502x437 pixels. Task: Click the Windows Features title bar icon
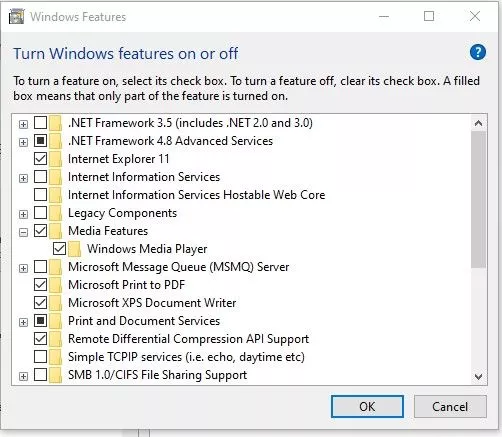click(16, 16)
